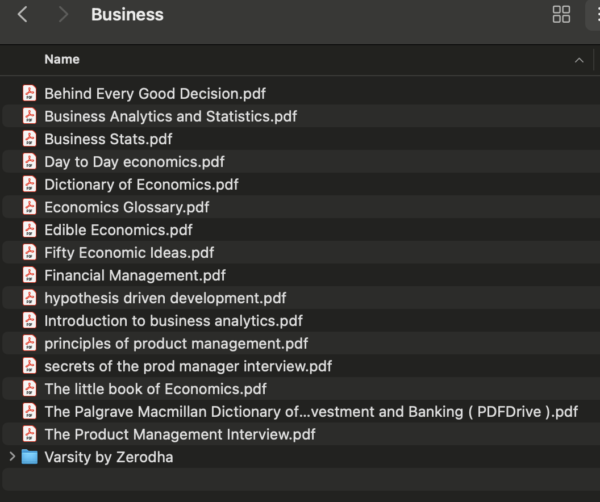Viewport: 600px width, 502px height.
Task: Click PDF icon beside Business Stats.pdf
Action: 29,139
